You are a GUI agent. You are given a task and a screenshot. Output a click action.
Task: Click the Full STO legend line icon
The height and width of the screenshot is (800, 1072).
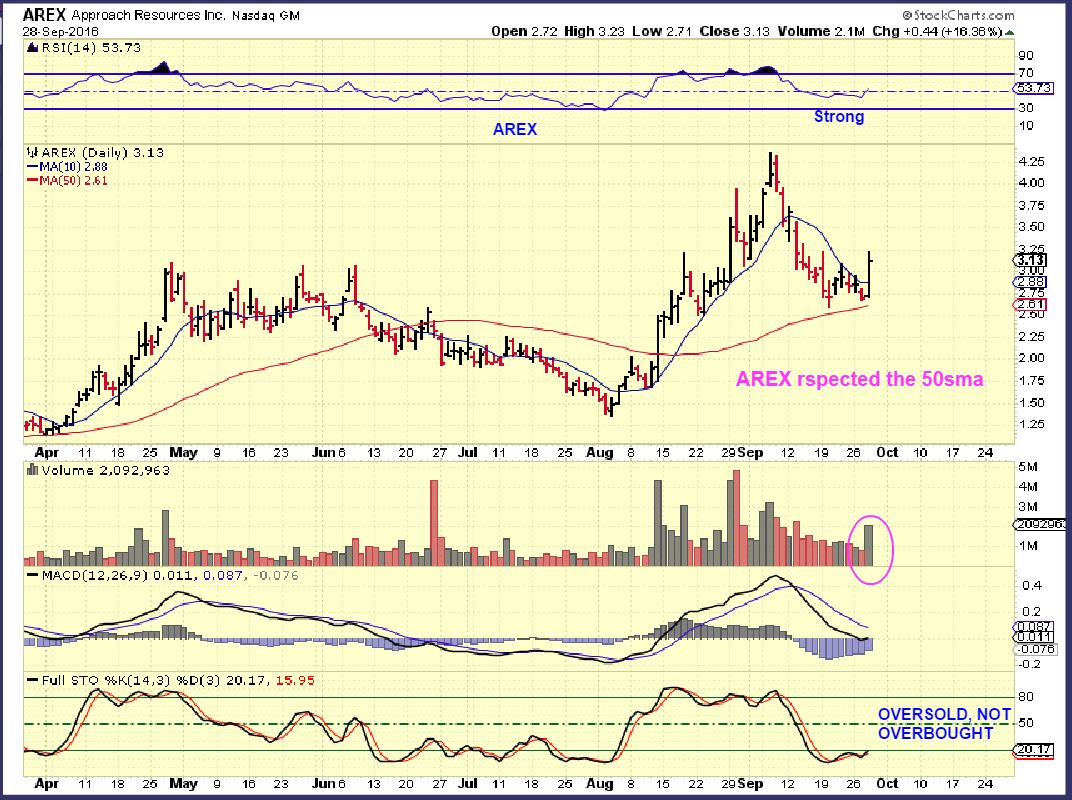[32, 681]
